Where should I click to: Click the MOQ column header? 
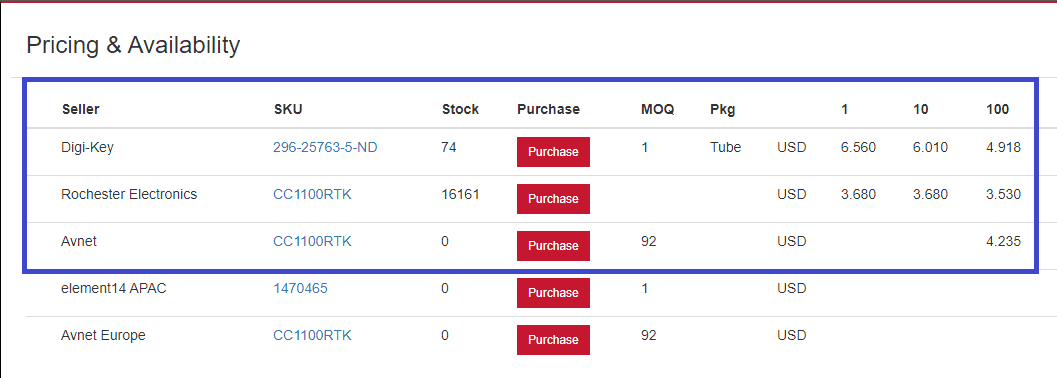pos(657,109)
